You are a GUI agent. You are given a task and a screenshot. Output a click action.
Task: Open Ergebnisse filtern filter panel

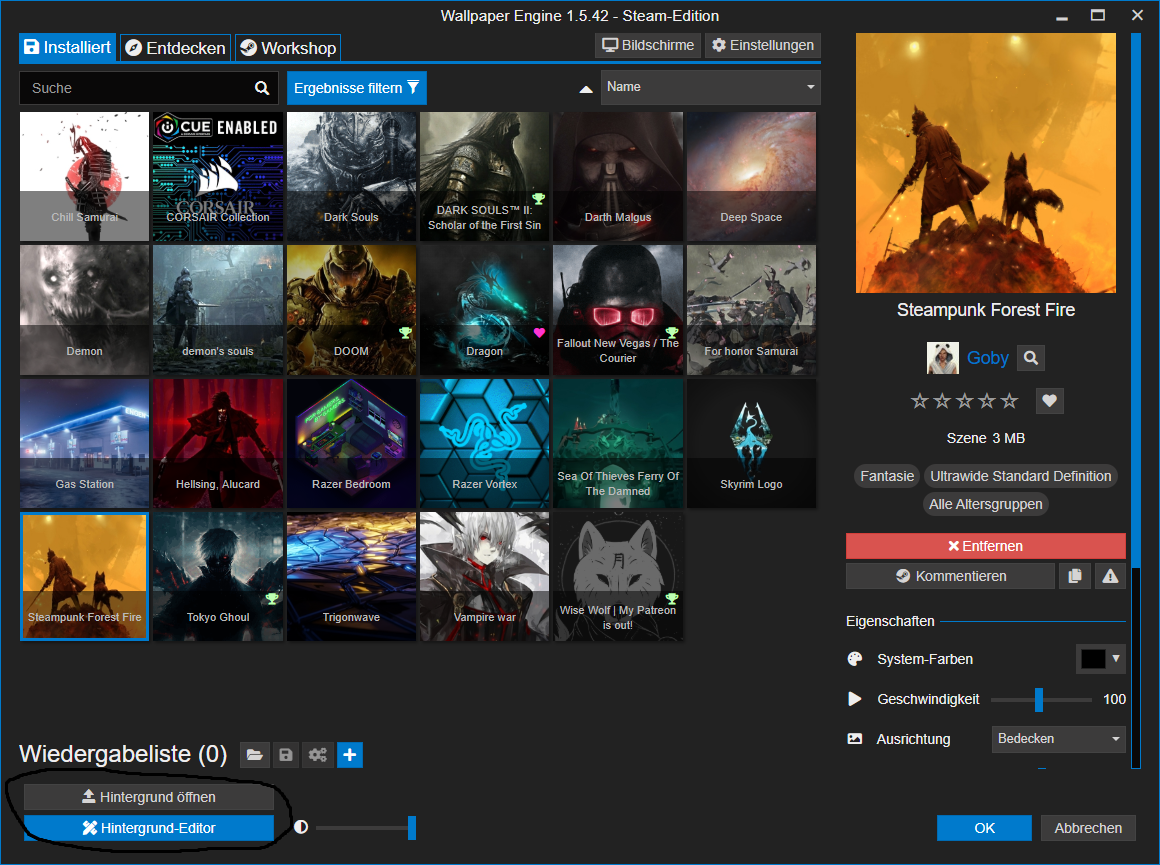357,88
